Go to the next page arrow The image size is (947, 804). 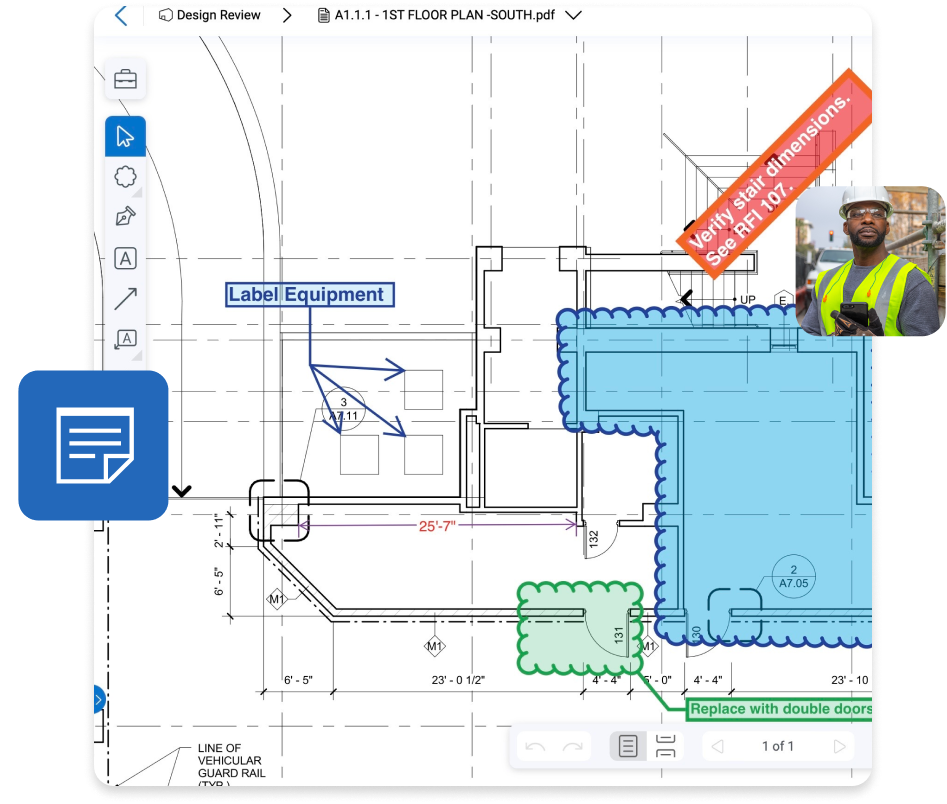839,746
